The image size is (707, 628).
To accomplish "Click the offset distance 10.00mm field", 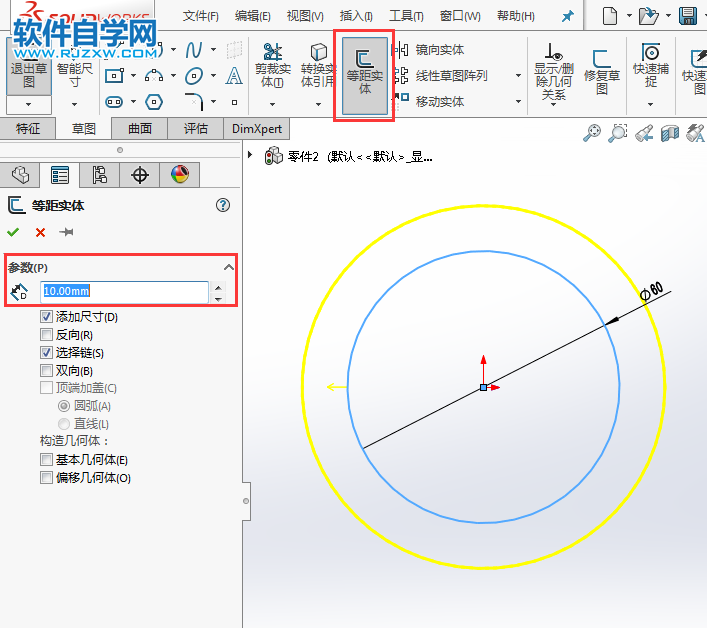I will tap(124, 291).
